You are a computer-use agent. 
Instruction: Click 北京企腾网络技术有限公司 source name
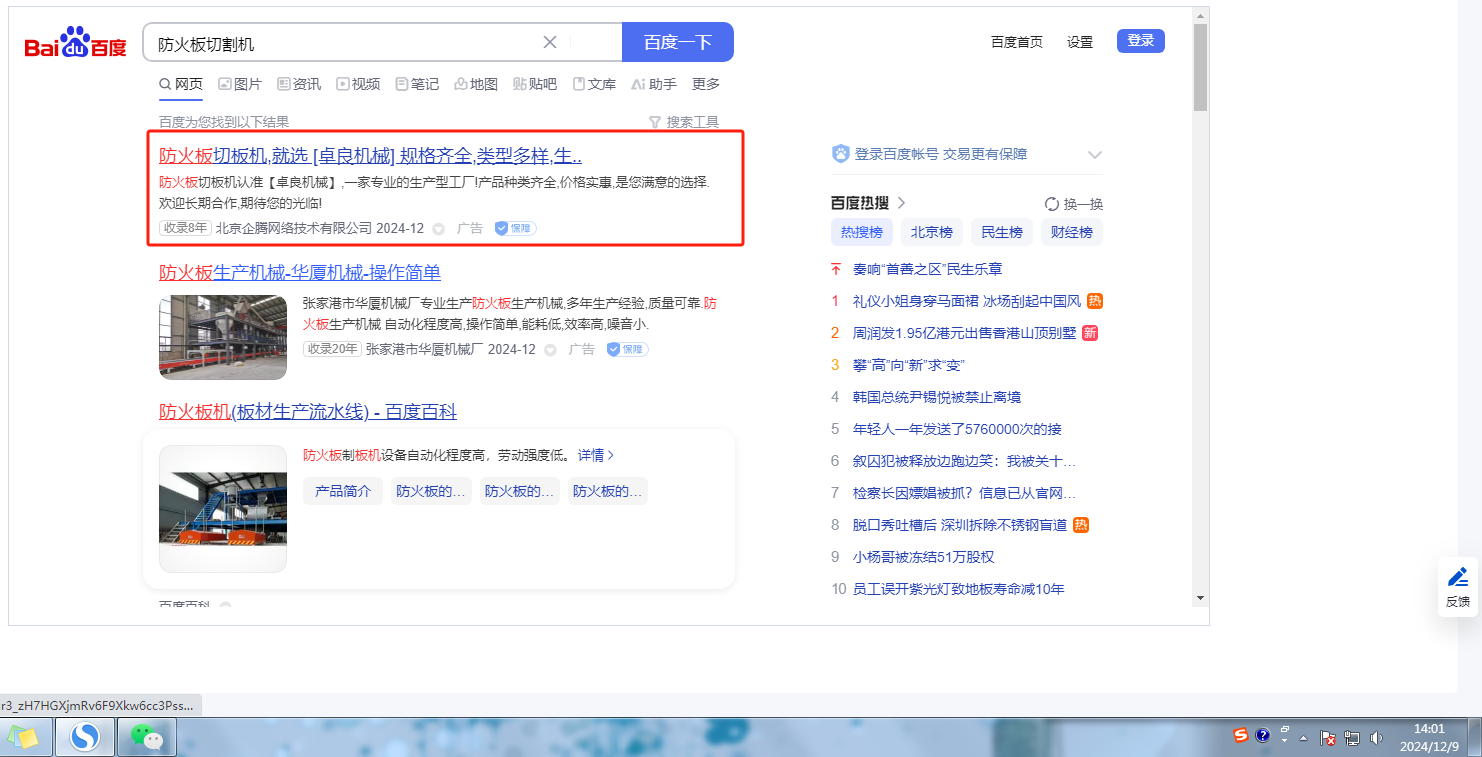tap(294, 228)
